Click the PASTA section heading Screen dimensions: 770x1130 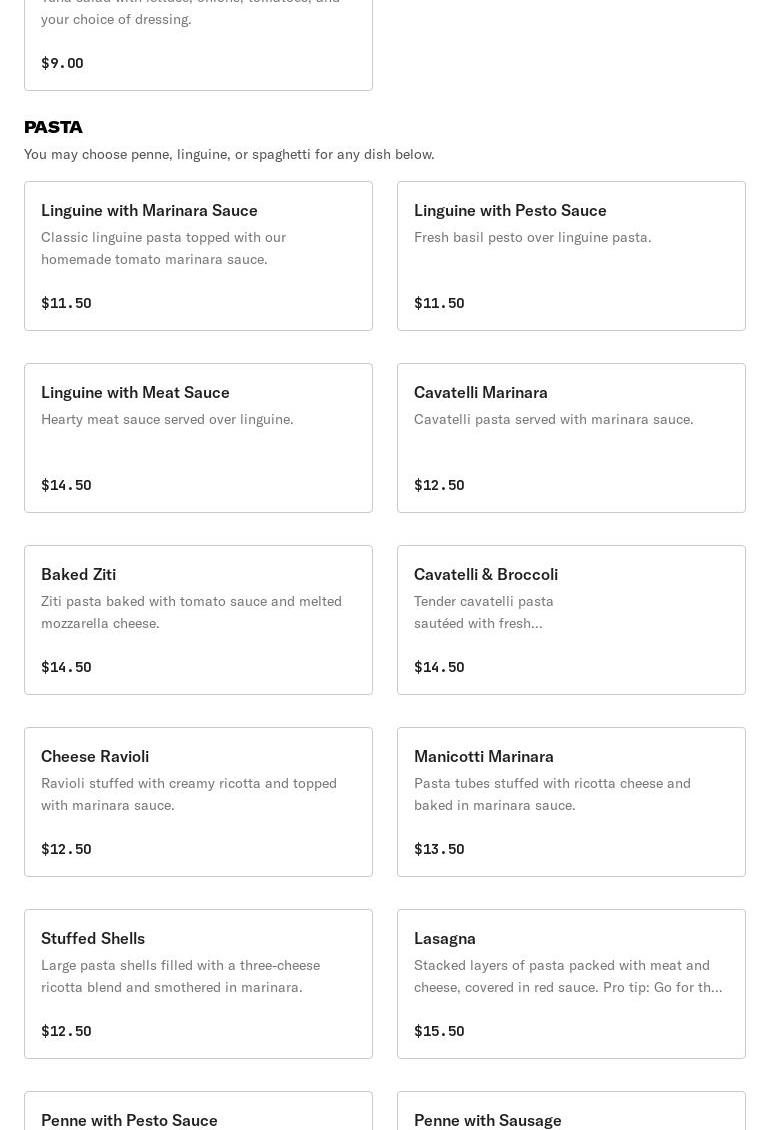pos(53,127)
